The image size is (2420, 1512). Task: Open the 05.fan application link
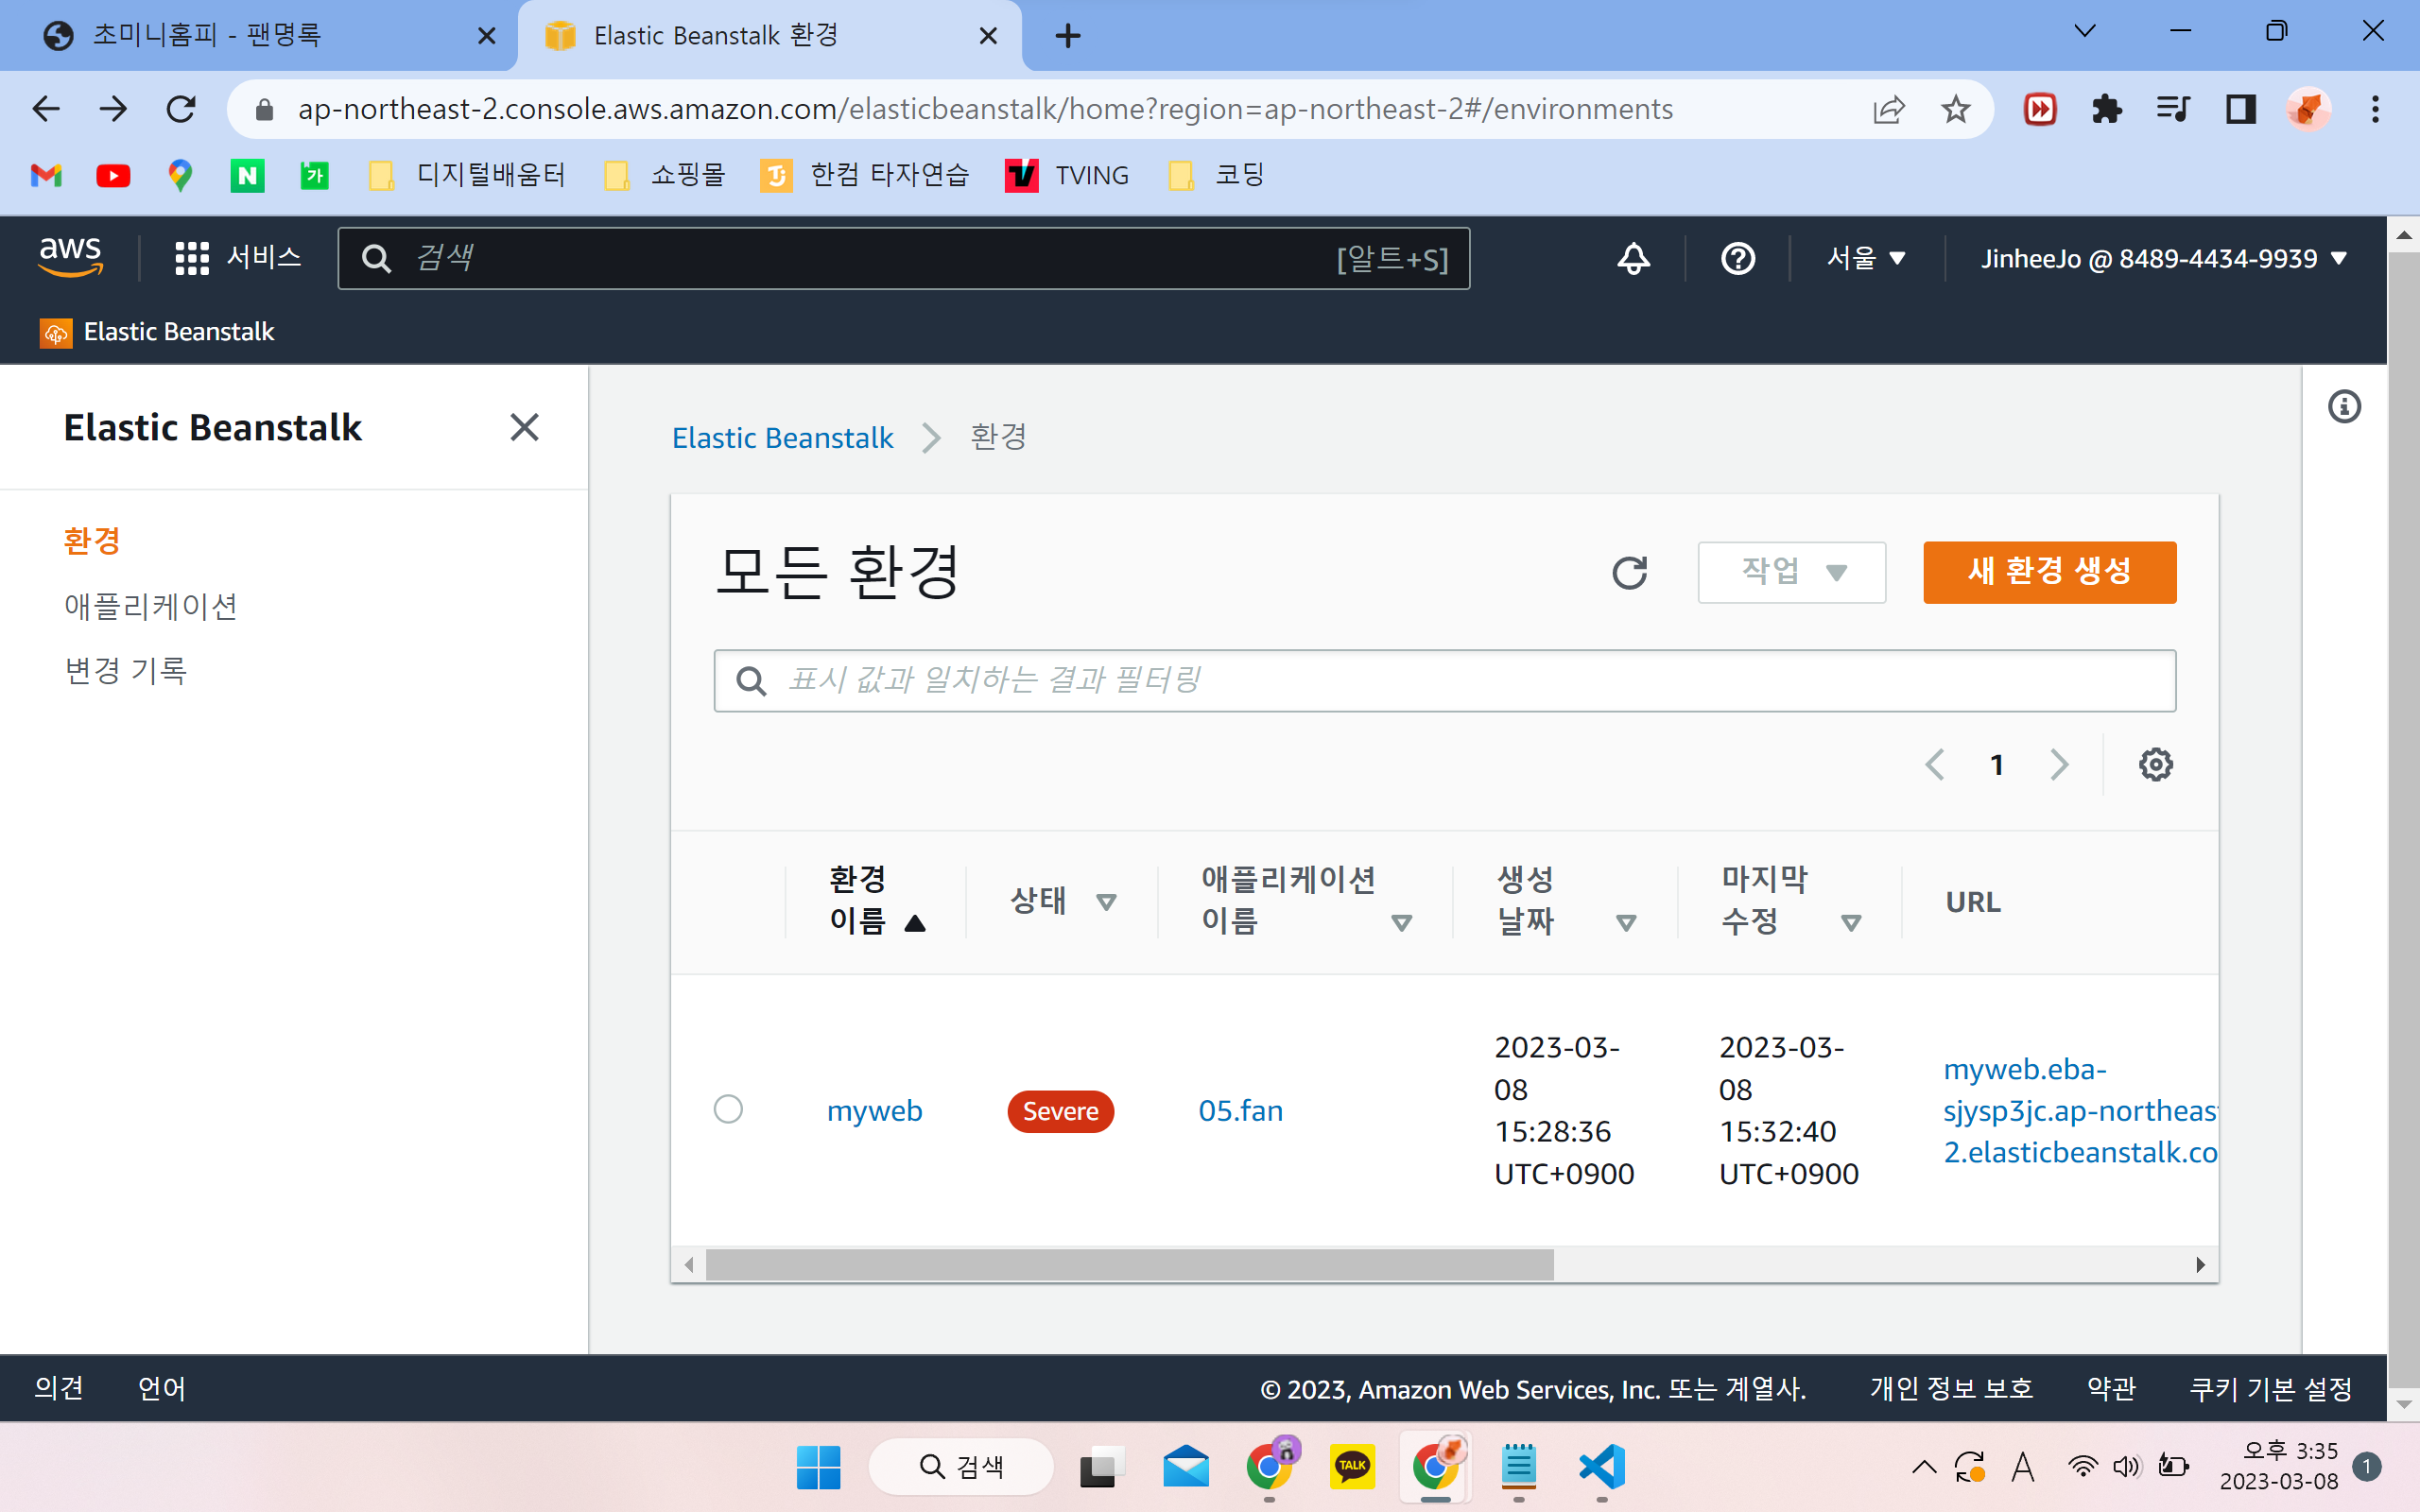[x=1240, y=1110]
